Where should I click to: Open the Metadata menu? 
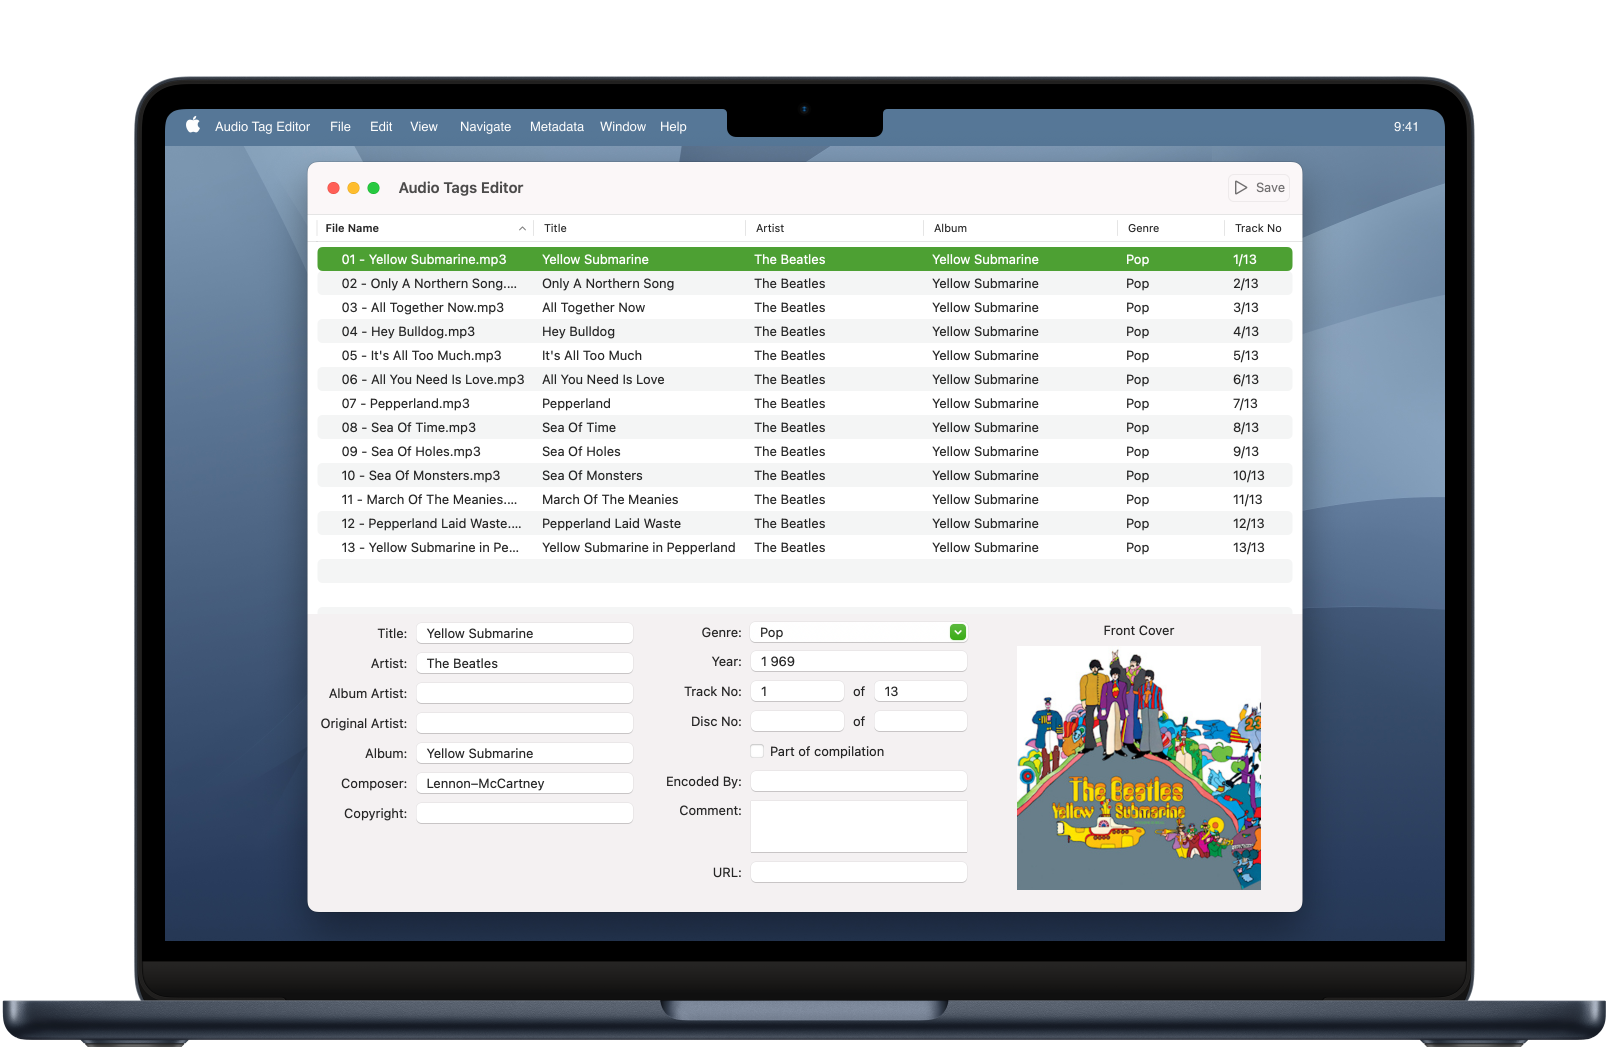click(x=557, y=127)
